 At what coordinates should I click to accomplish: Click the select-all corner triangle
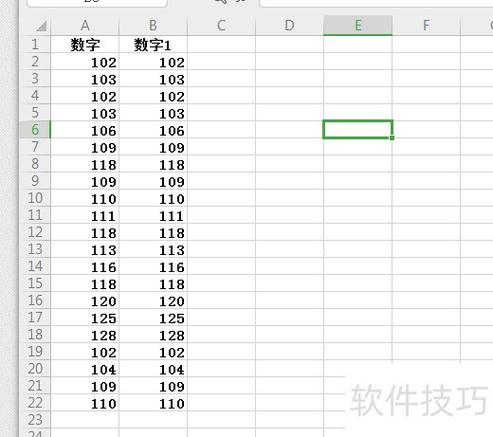[x=42, y=26]
